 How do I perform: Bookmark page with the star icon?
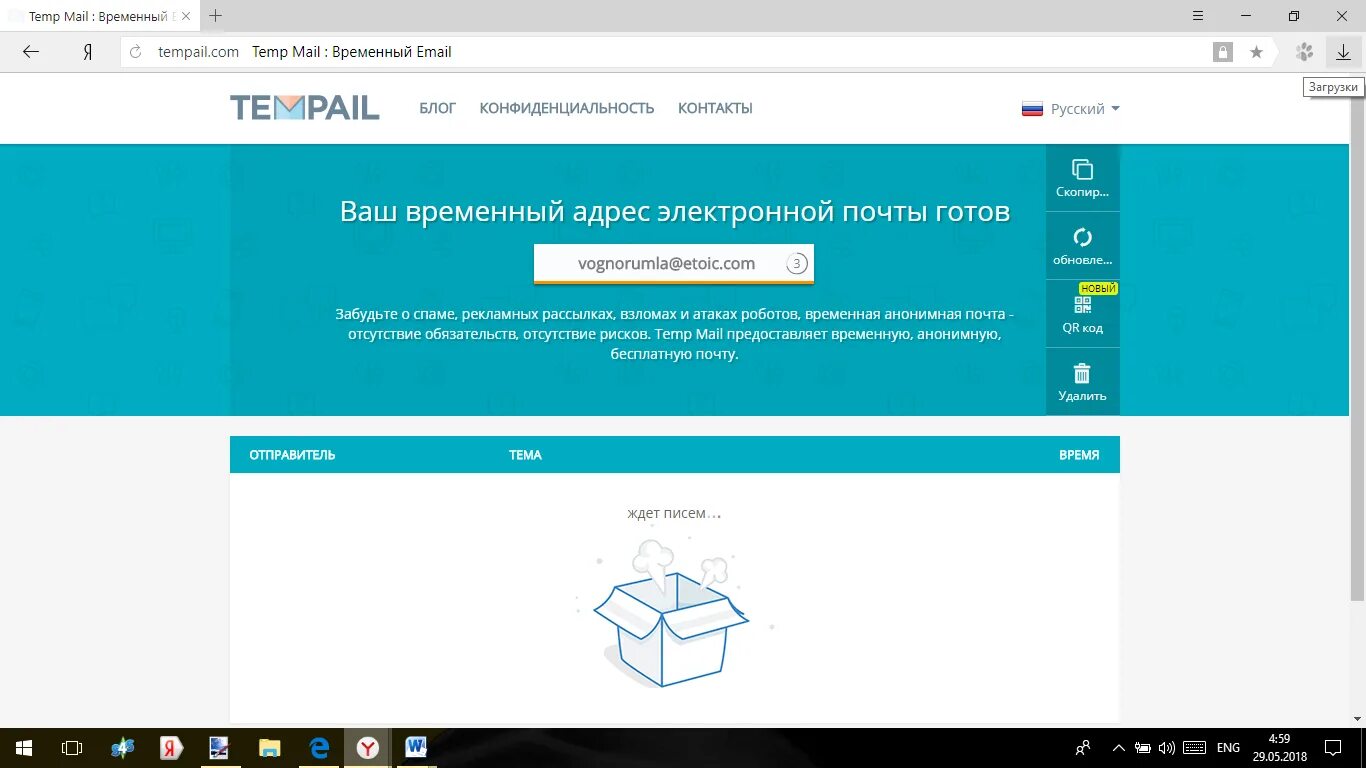point(1256,52)
